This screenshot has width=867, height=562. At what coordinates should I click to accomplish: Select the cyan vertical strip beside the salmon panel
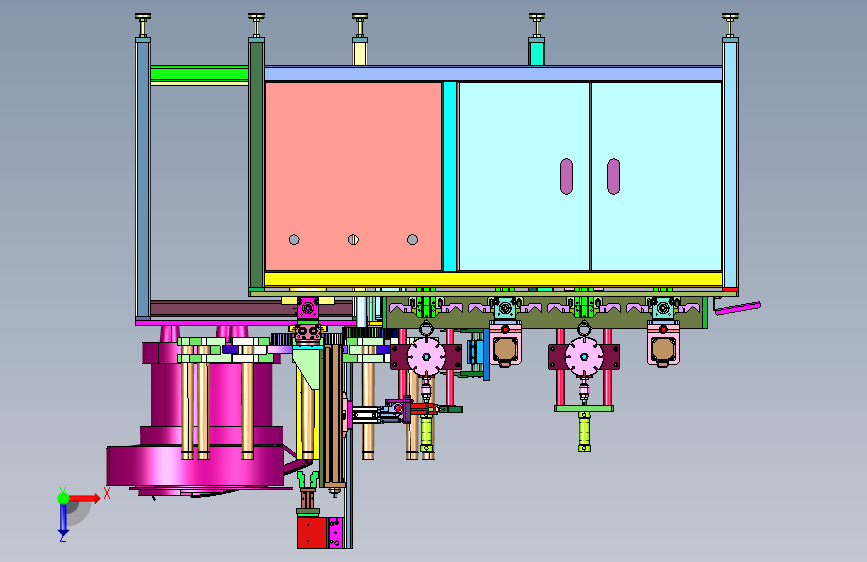(450, 176)
